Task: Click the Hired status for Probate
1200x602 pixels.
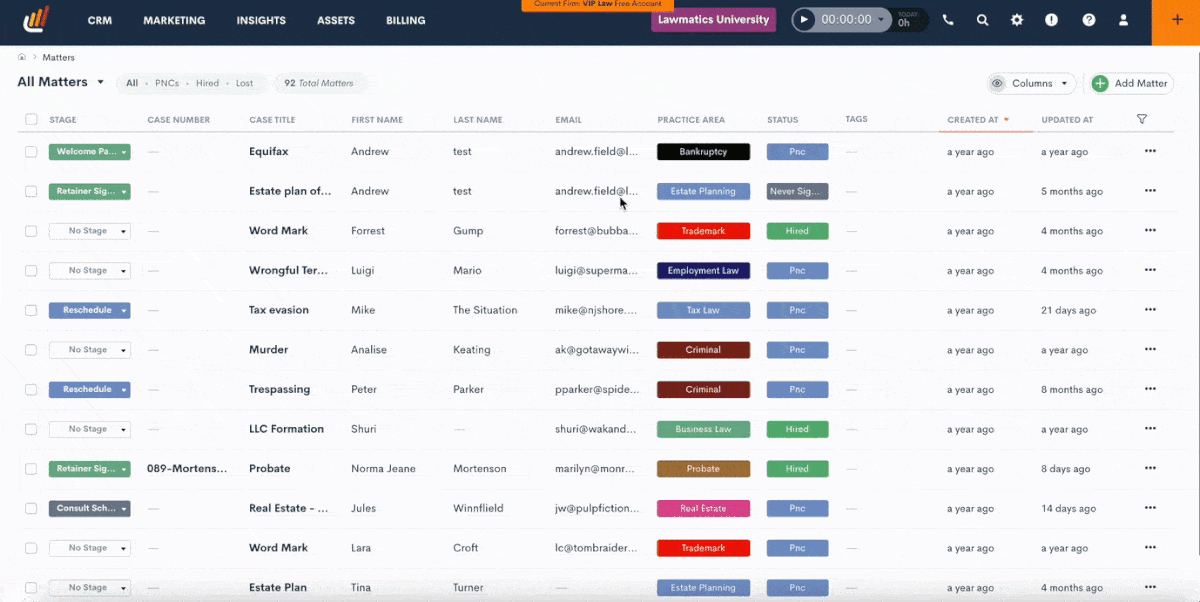Action: (797, 469)
